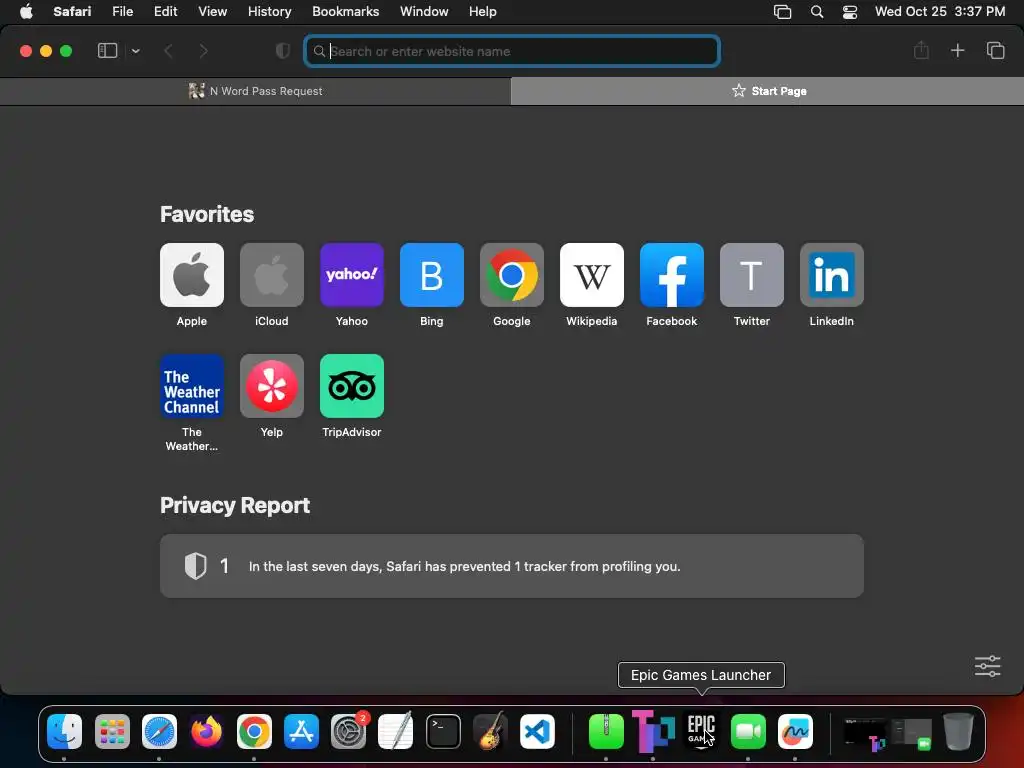Open the Trash in the Dock
1024x768 pixels.
tap(958, 731)
